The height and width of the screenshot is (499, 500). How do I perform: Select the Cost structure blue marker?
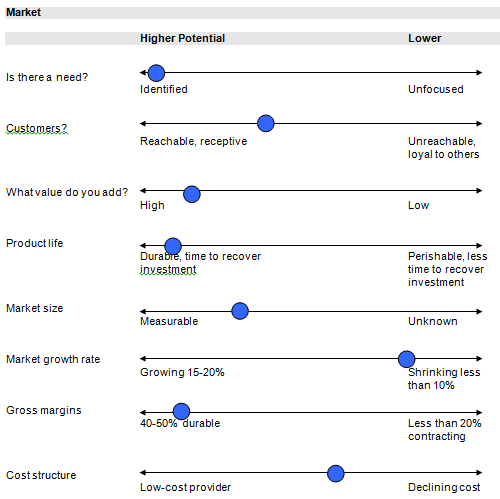coord(336,473)
